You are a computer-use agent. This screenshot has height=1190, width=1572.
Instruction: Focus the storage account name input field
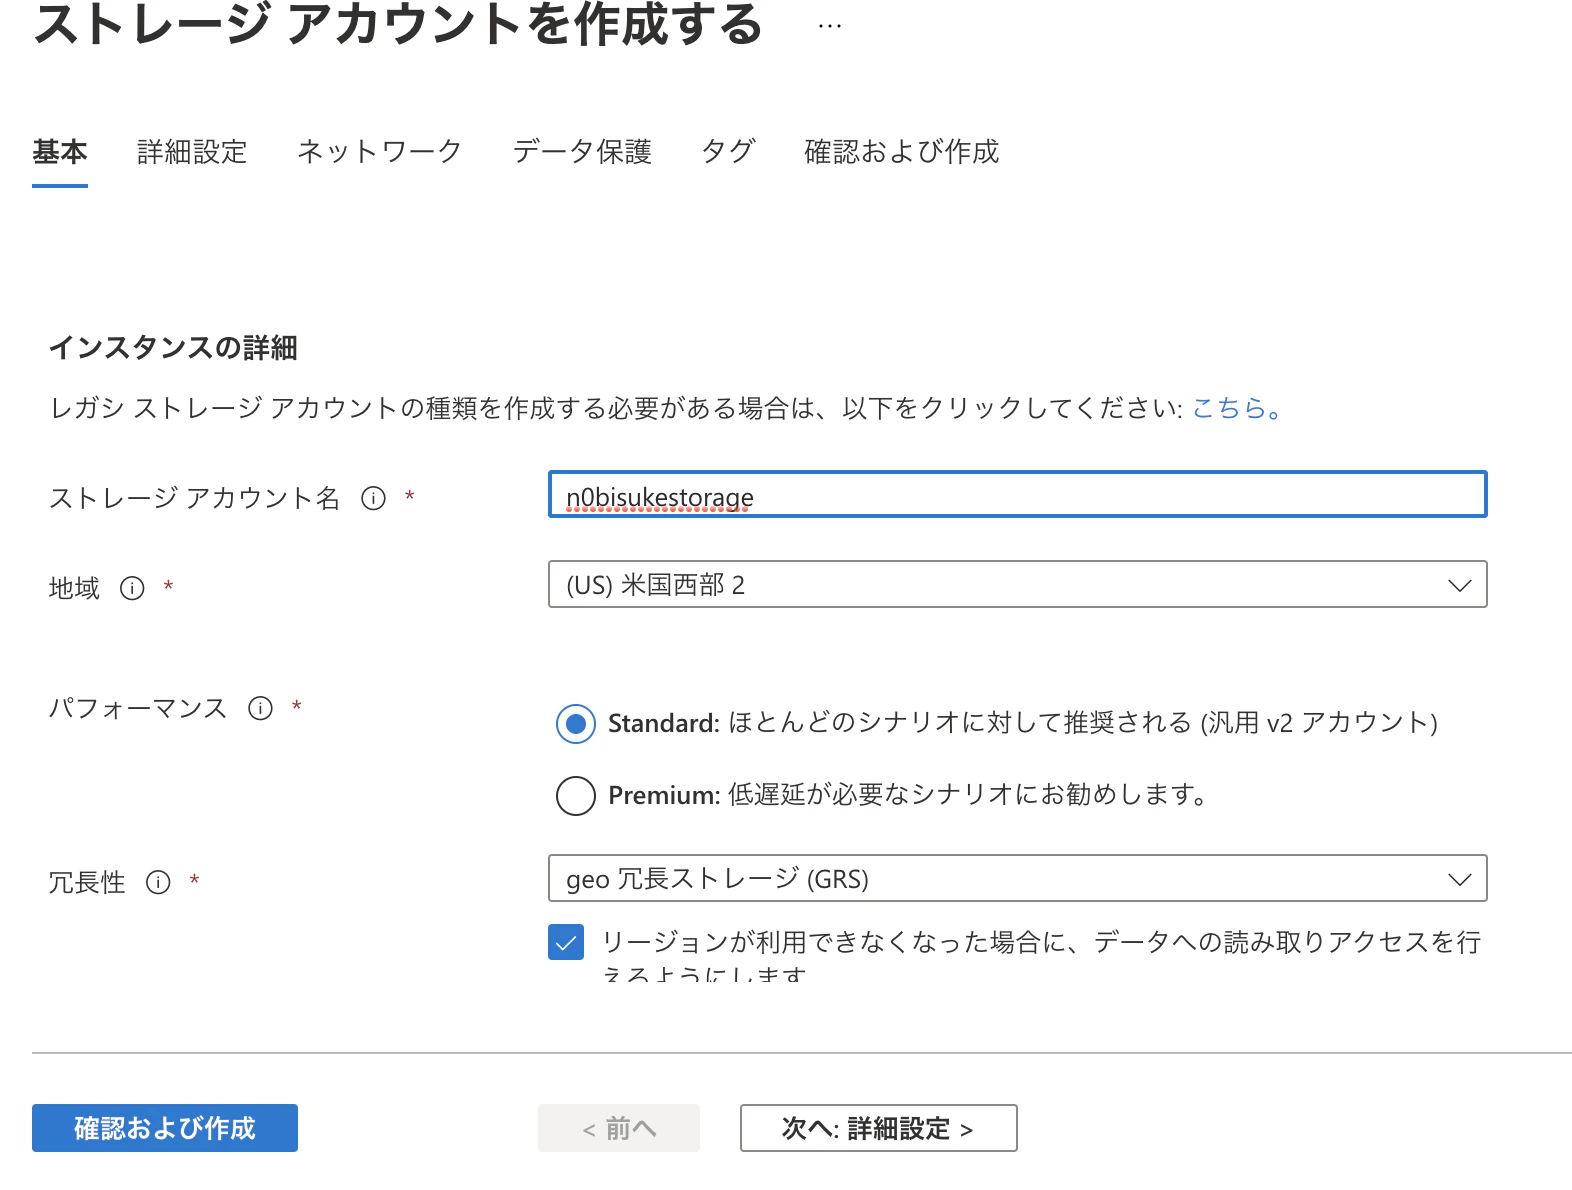click(1017, 494)
